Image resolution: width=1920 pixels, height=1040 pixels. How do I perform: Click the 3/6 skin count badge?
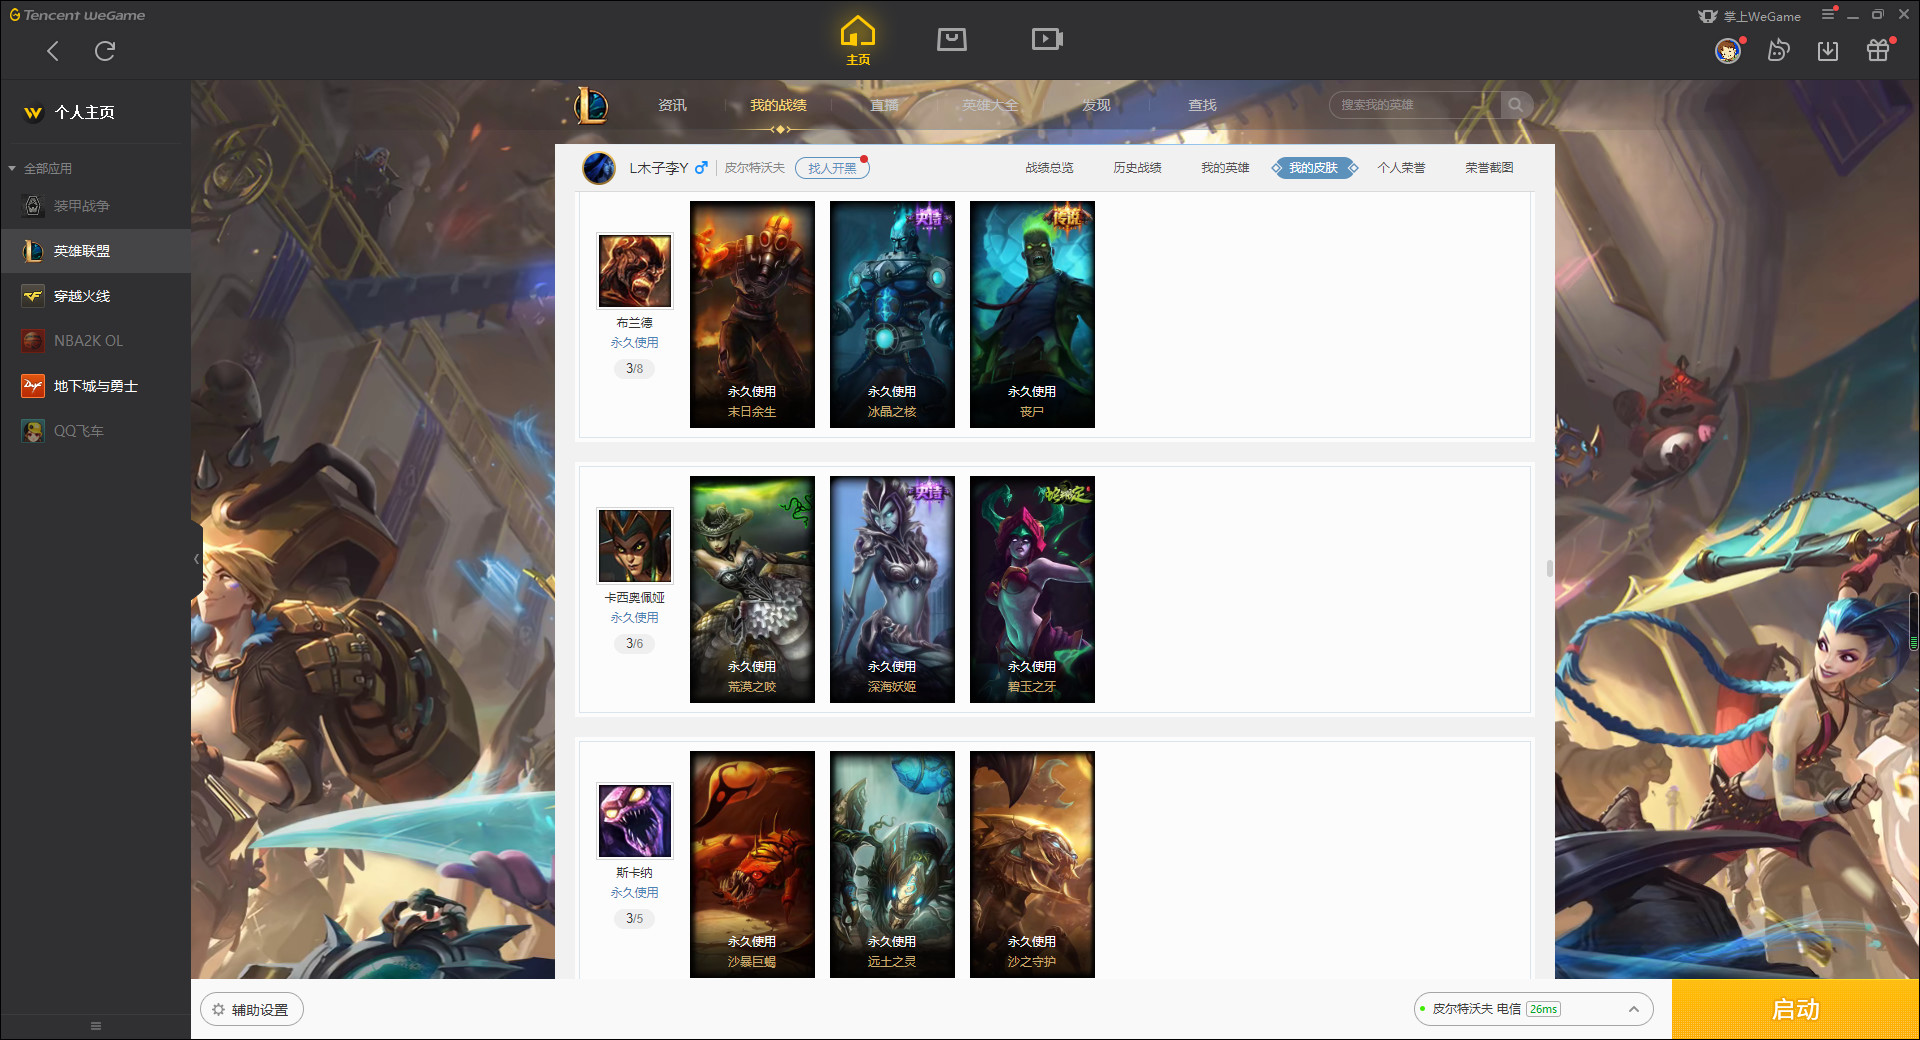[x=635, y=644]
